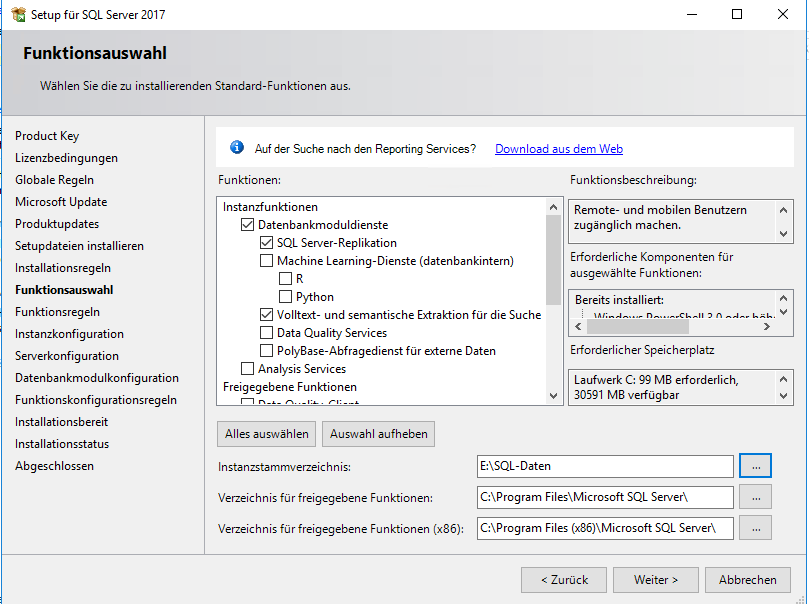Screen dimensions: 809x604
Task: Select Globale Regeln in the sidebar
Action: (x=54, y=180)
